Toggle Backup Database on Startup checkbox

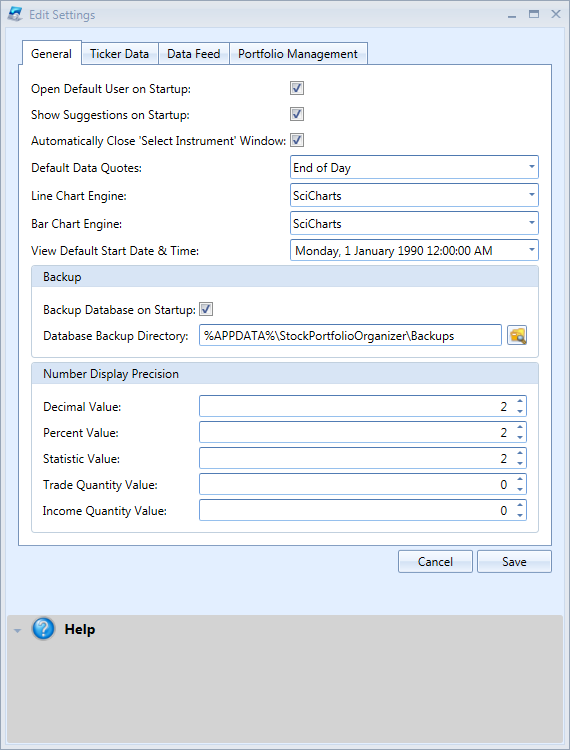click(x=206, y=309)
